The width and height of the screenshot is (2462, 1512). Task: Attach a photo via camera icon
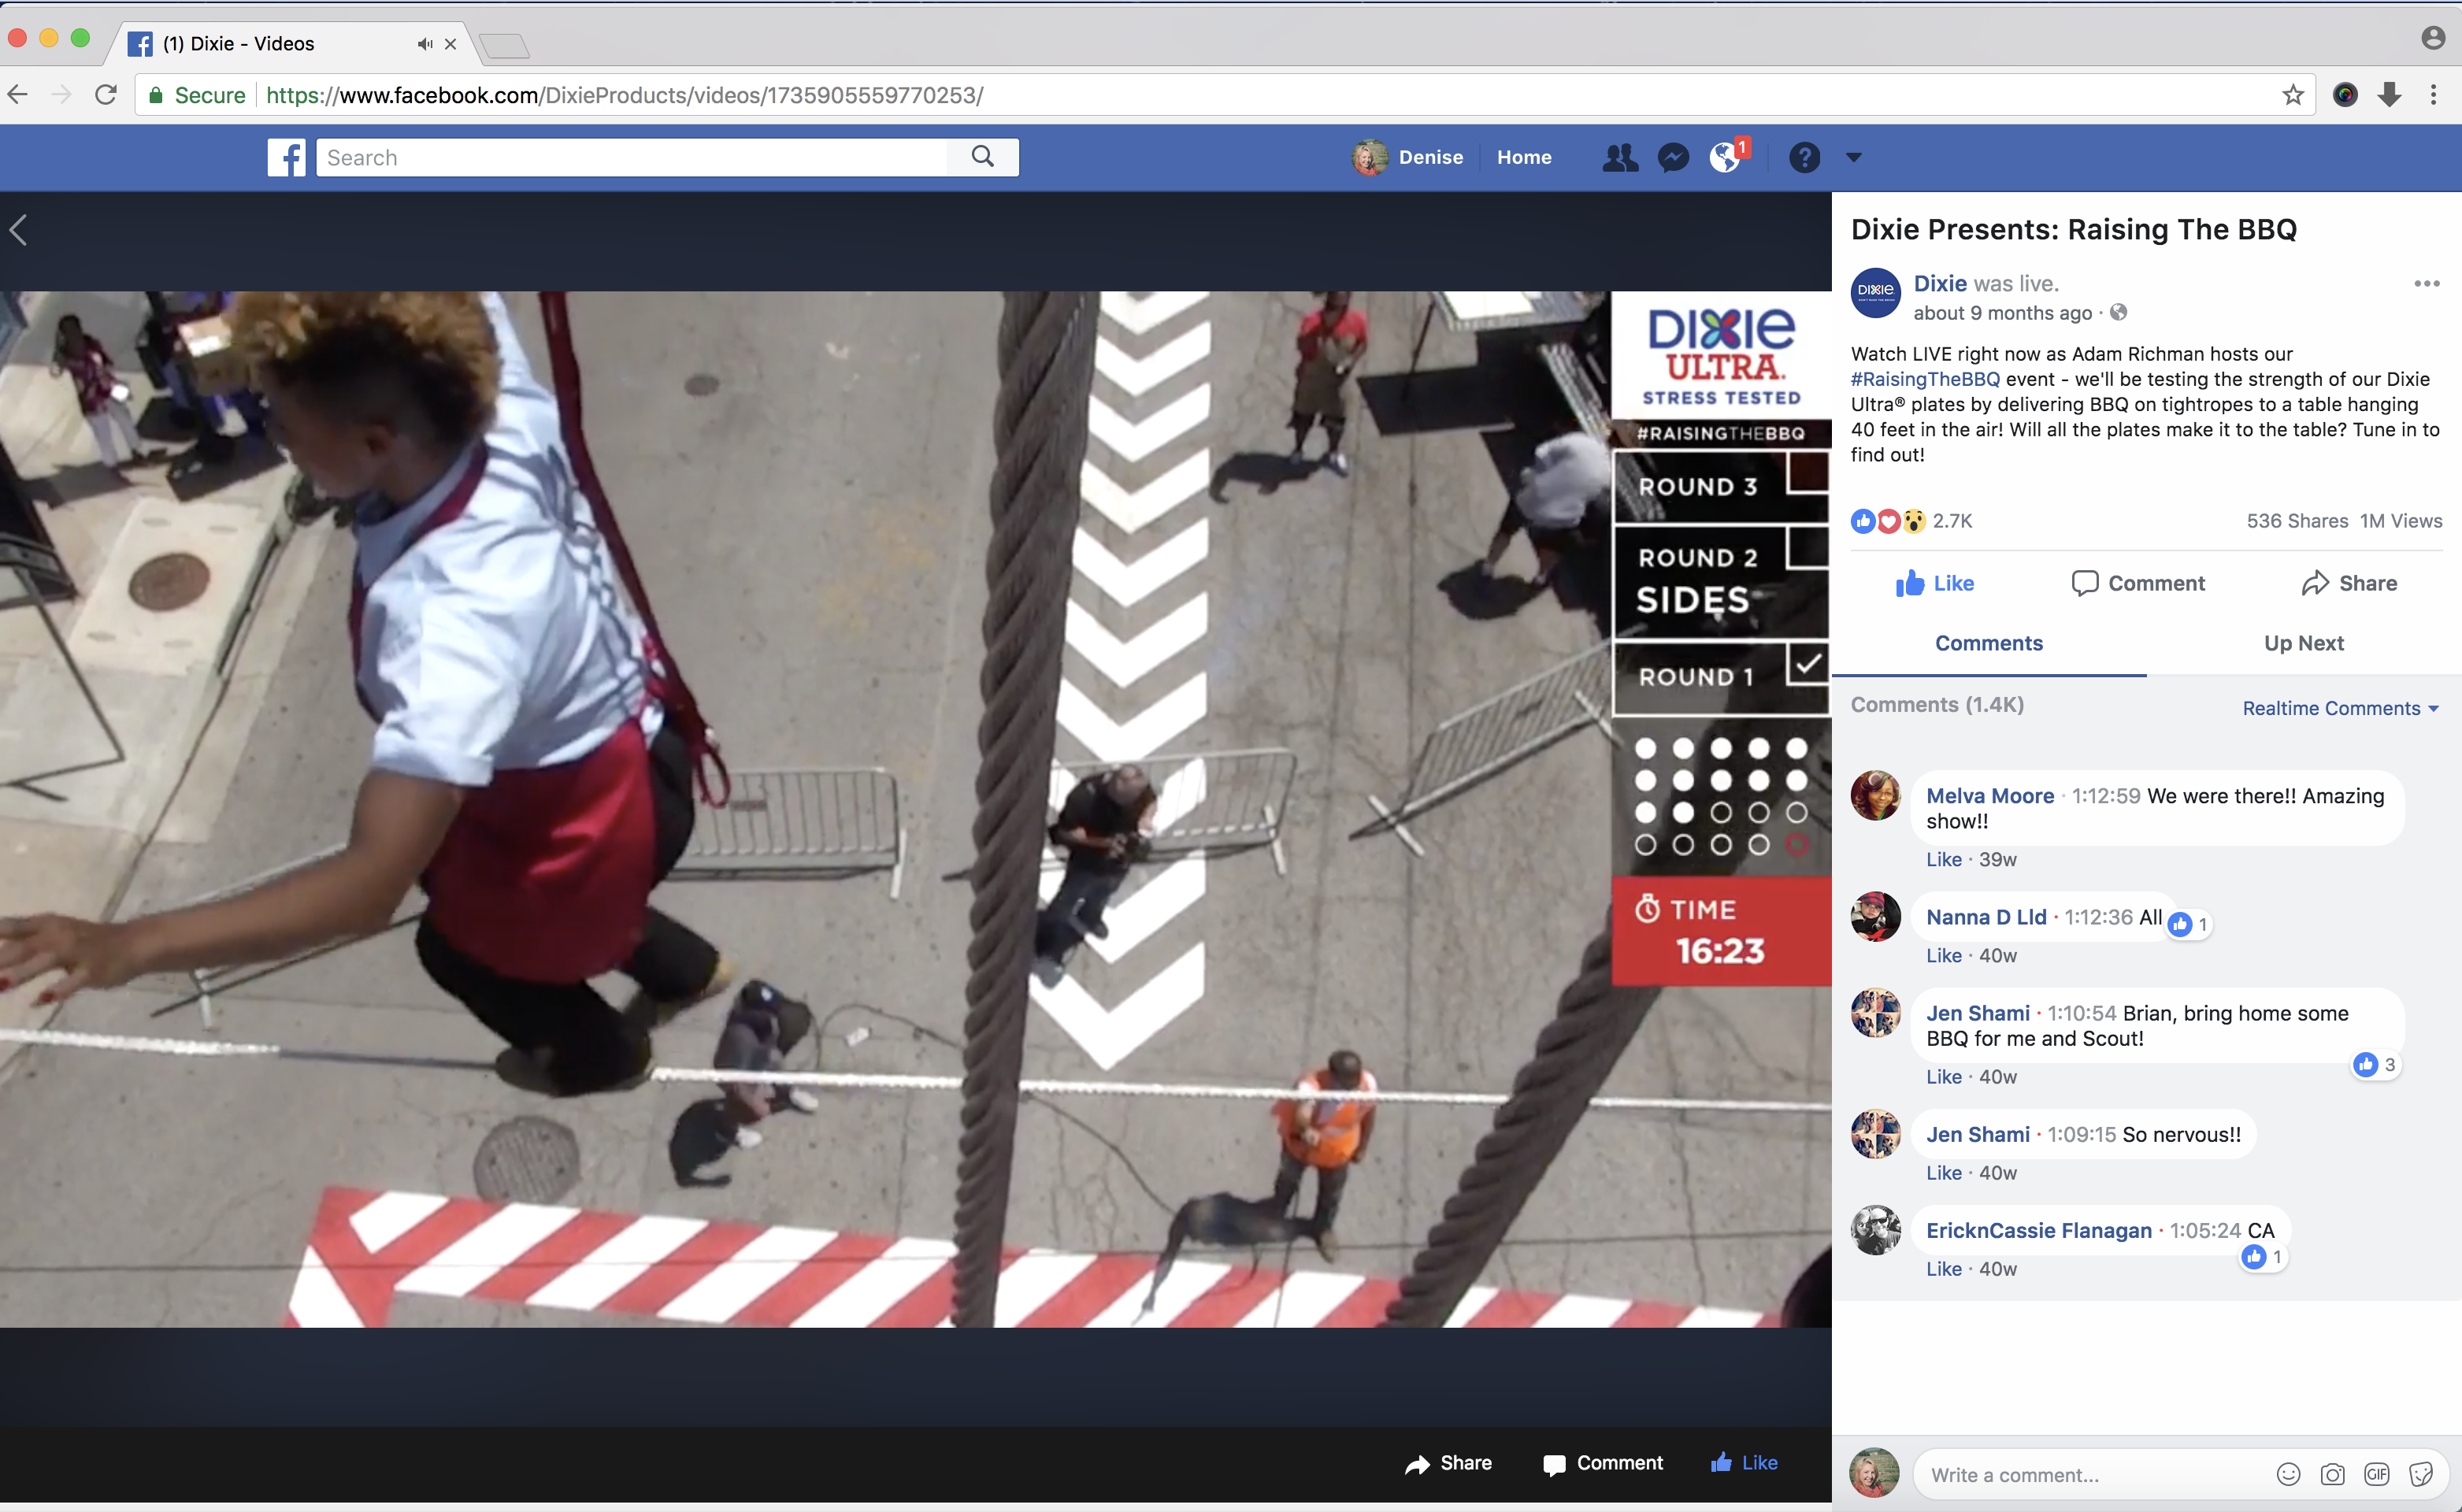click(2332, 1474)
